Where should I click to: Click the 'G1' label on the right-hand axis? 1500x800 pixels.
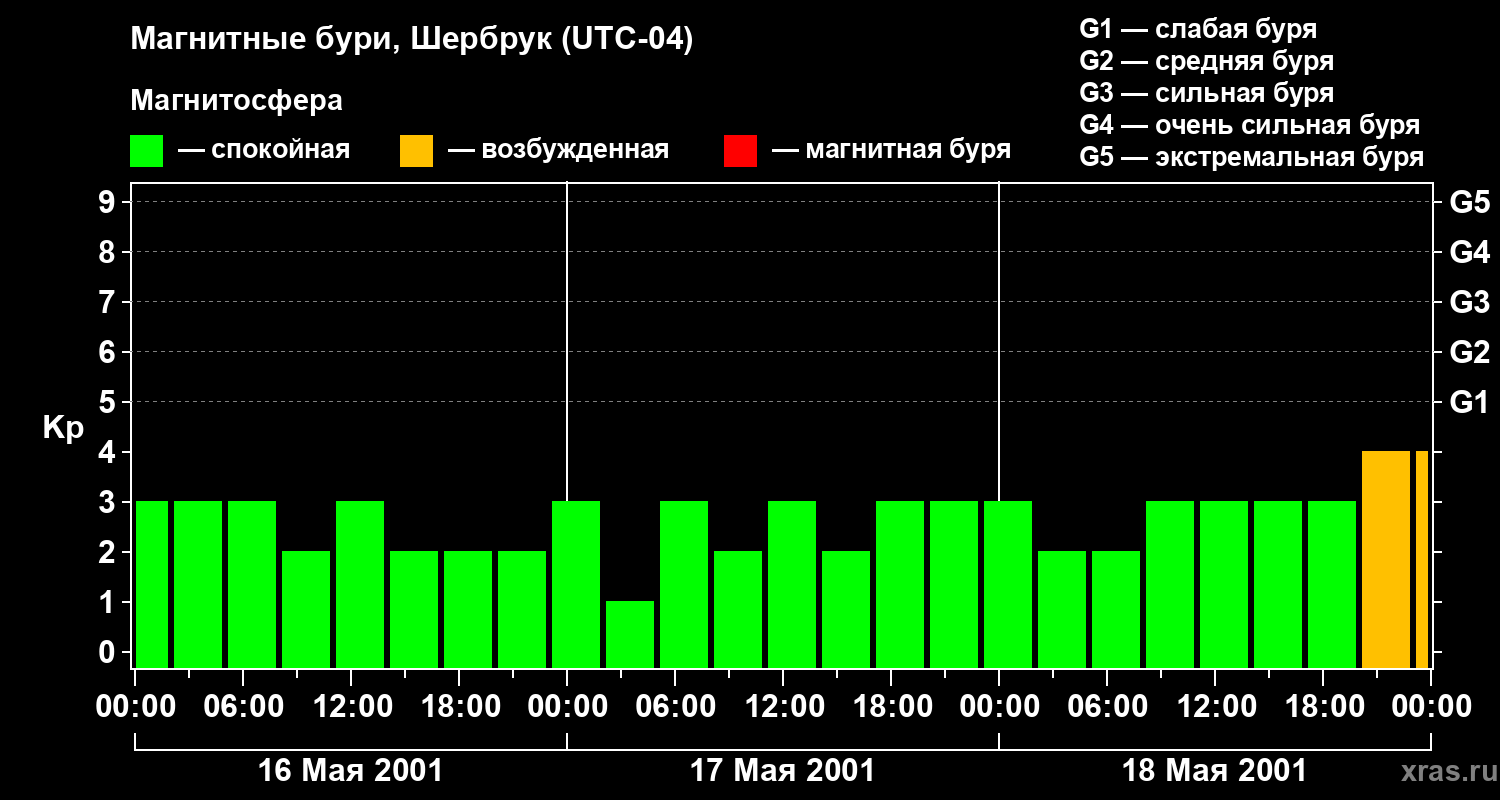click(1470, 403)
